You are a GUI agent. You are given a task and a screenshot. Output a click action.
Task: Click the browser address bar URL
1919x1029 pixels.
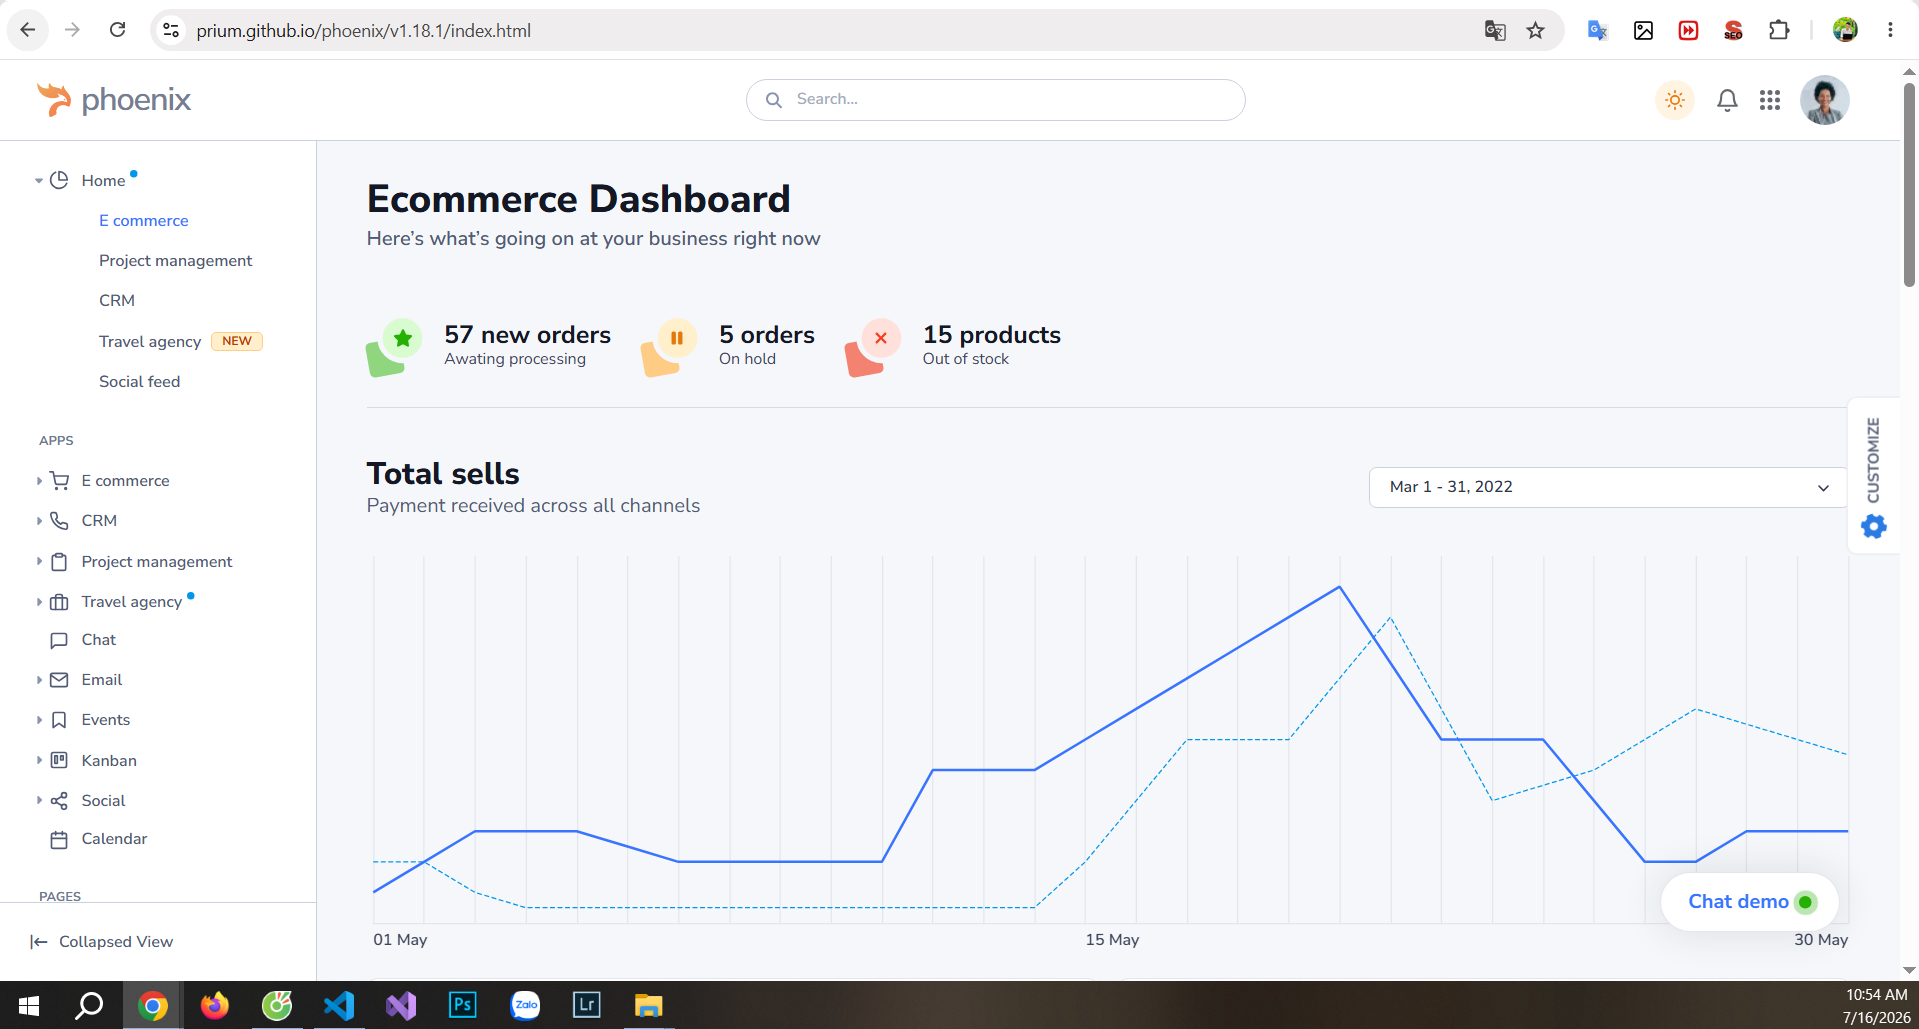[364, 31]
